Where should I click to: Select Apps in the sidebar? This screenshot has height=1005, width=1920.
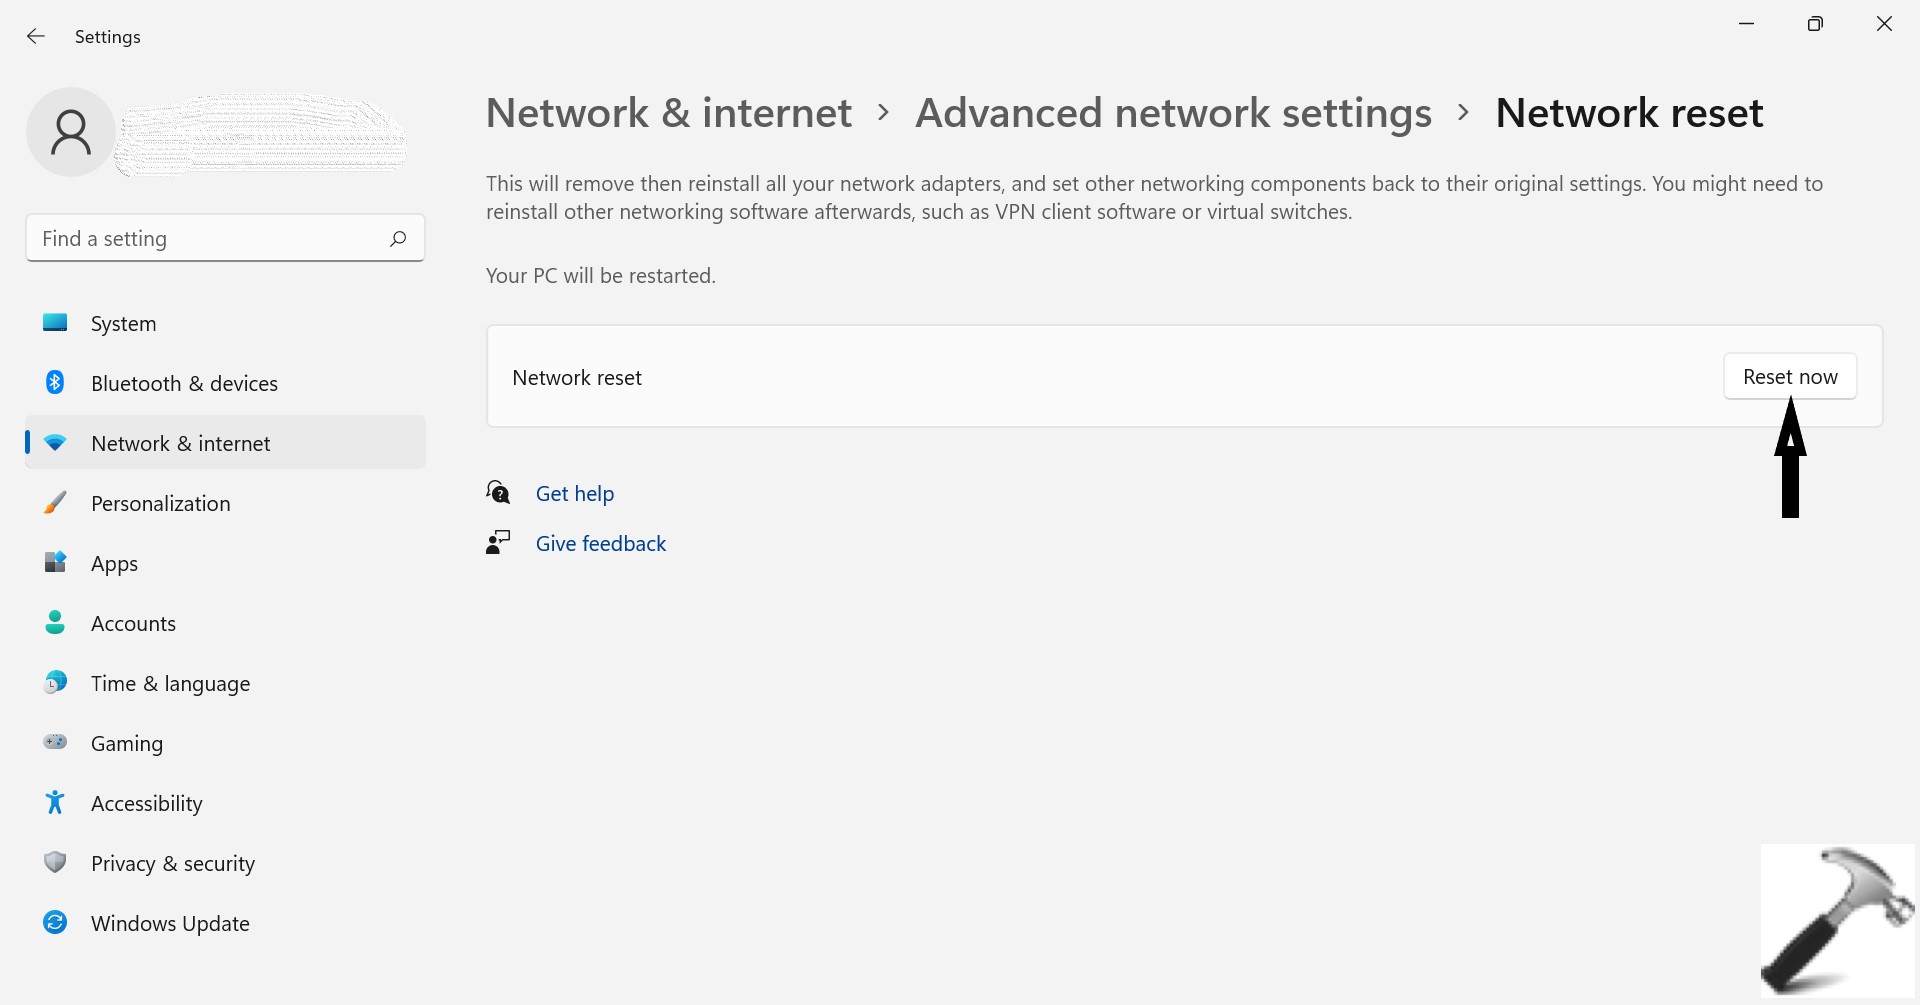tap(115, 564)
